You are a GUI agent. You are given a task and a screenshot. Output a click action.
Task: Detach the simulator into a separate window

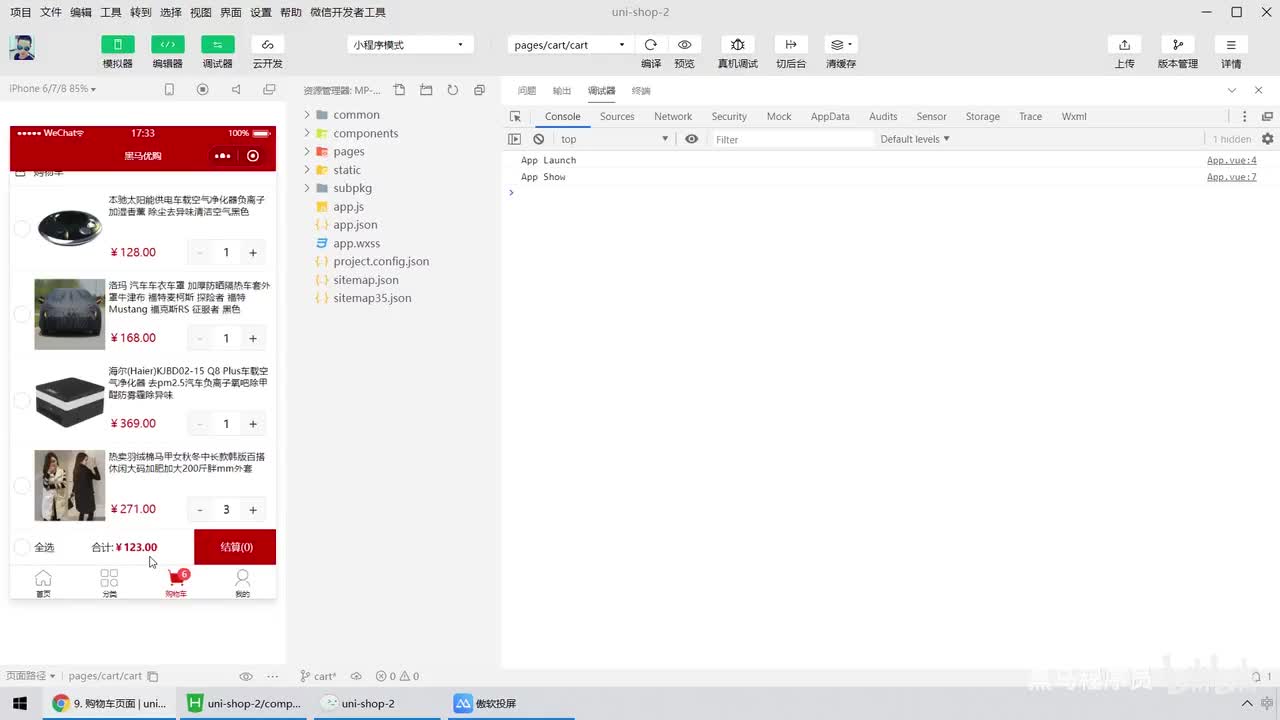point(269,89)
